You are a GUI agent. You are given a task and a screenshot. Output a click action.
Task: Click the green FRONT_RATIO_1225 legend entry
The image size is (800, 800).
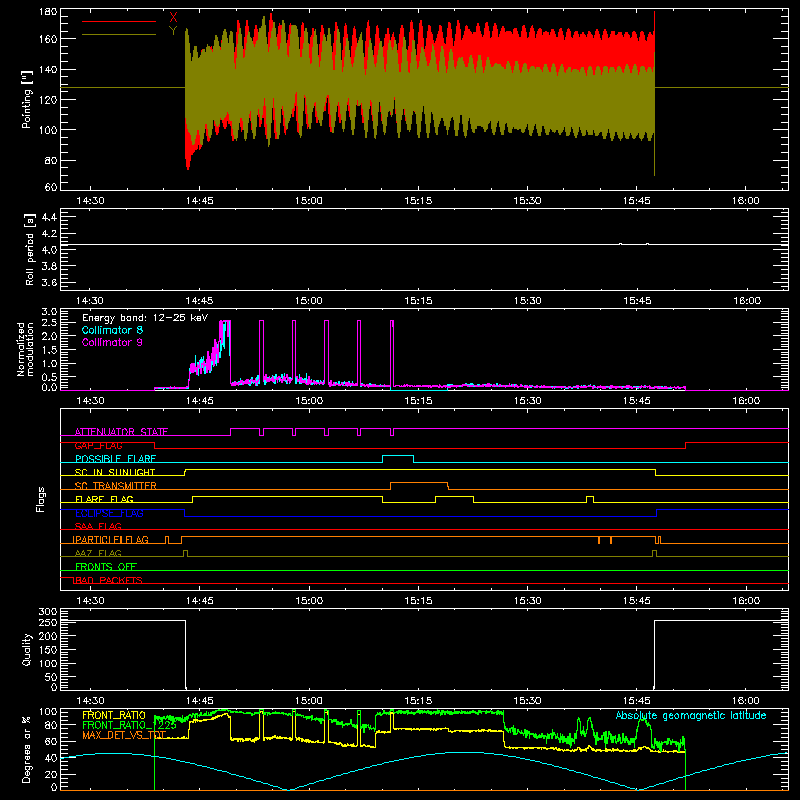click(x=129, y=725)
